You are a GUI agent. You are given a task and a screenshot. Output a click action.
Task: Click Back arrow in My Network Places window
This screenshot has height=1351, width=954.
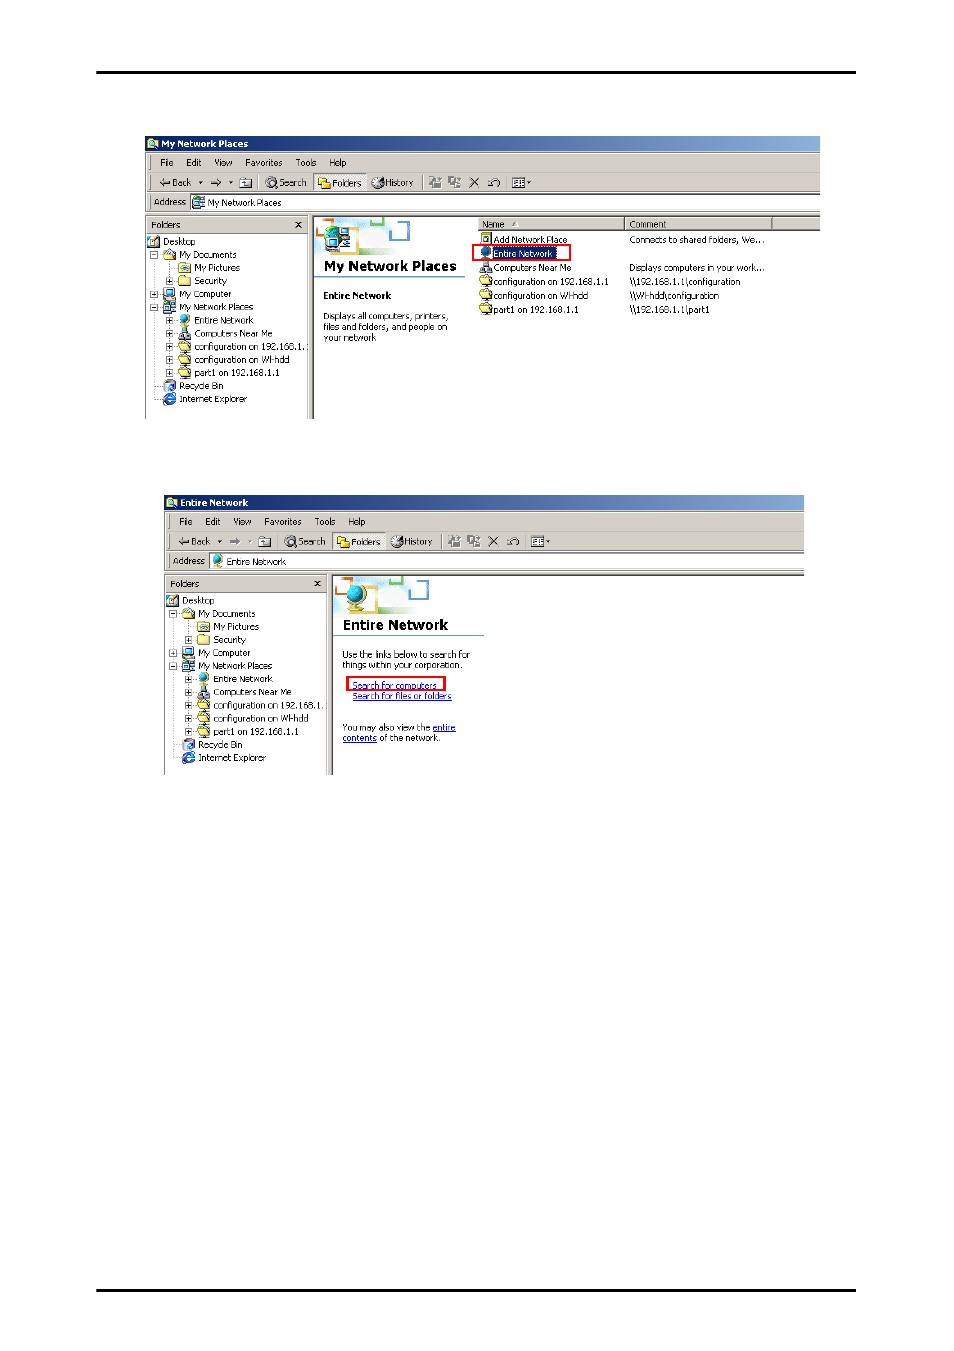175,183
